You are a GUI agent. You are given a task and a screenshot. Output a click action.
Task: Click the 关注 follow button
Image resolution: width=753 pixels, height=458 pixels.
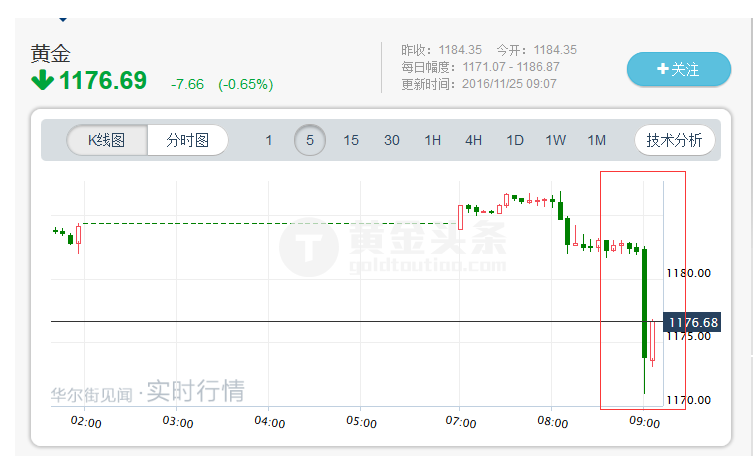coord(678,69)
